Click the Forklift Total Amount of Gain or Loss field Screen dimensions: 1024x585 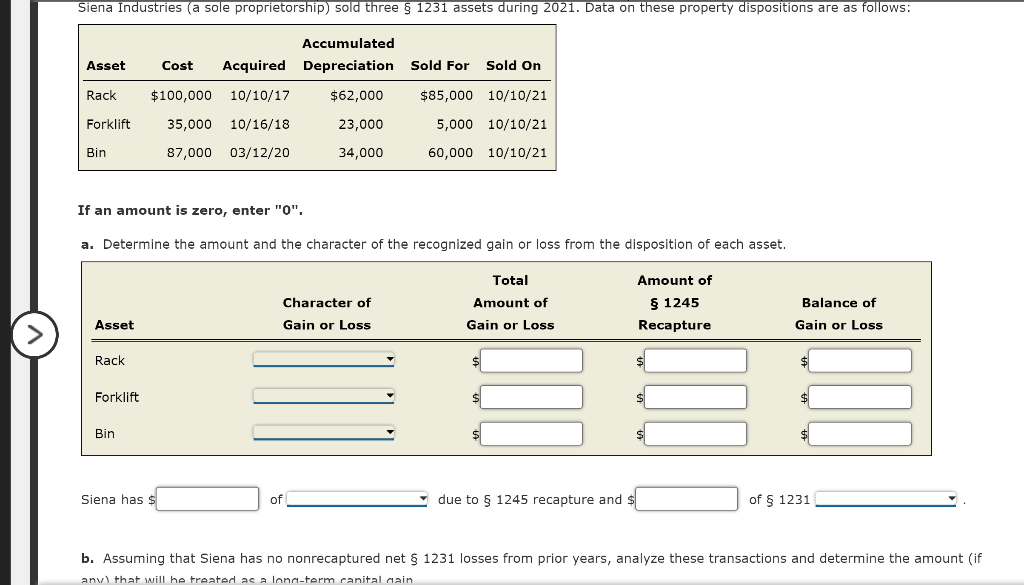click(x=531, y=396)
